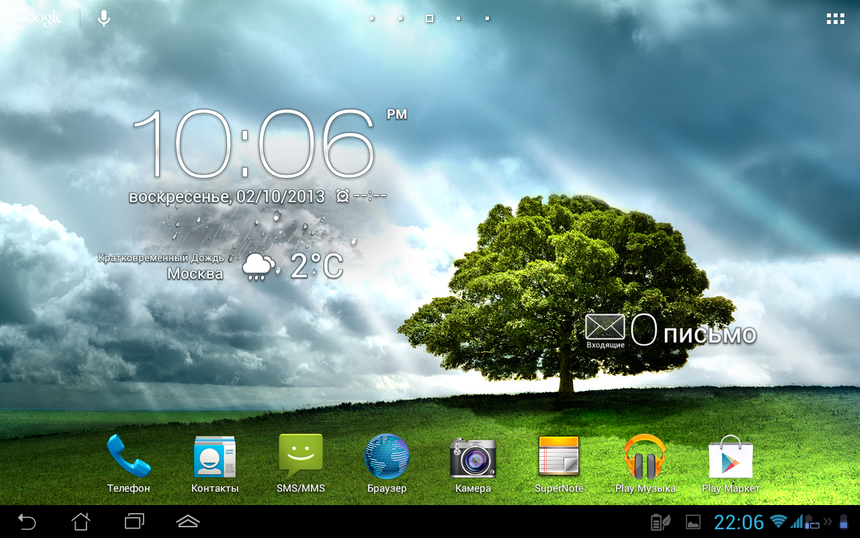Open the all apps grid
Image resolution: width=860 pixels, height=538 pixels.
[x=835, y=19]
